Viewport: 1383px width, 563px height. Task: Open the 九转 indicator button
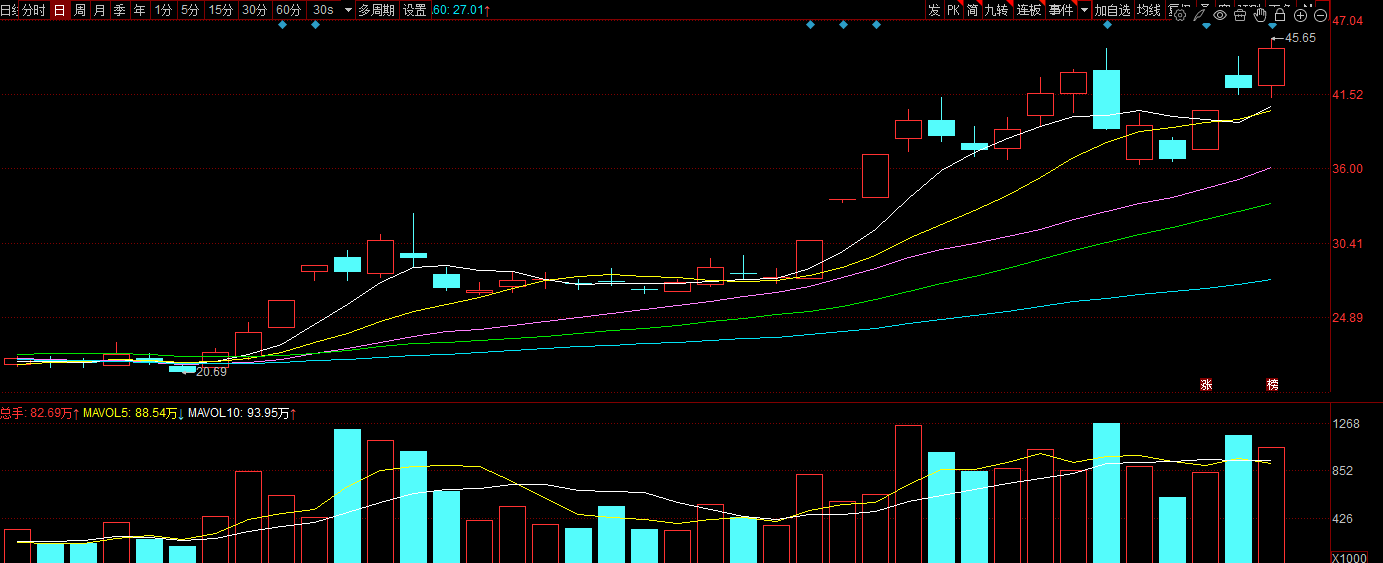pos(996,10)
